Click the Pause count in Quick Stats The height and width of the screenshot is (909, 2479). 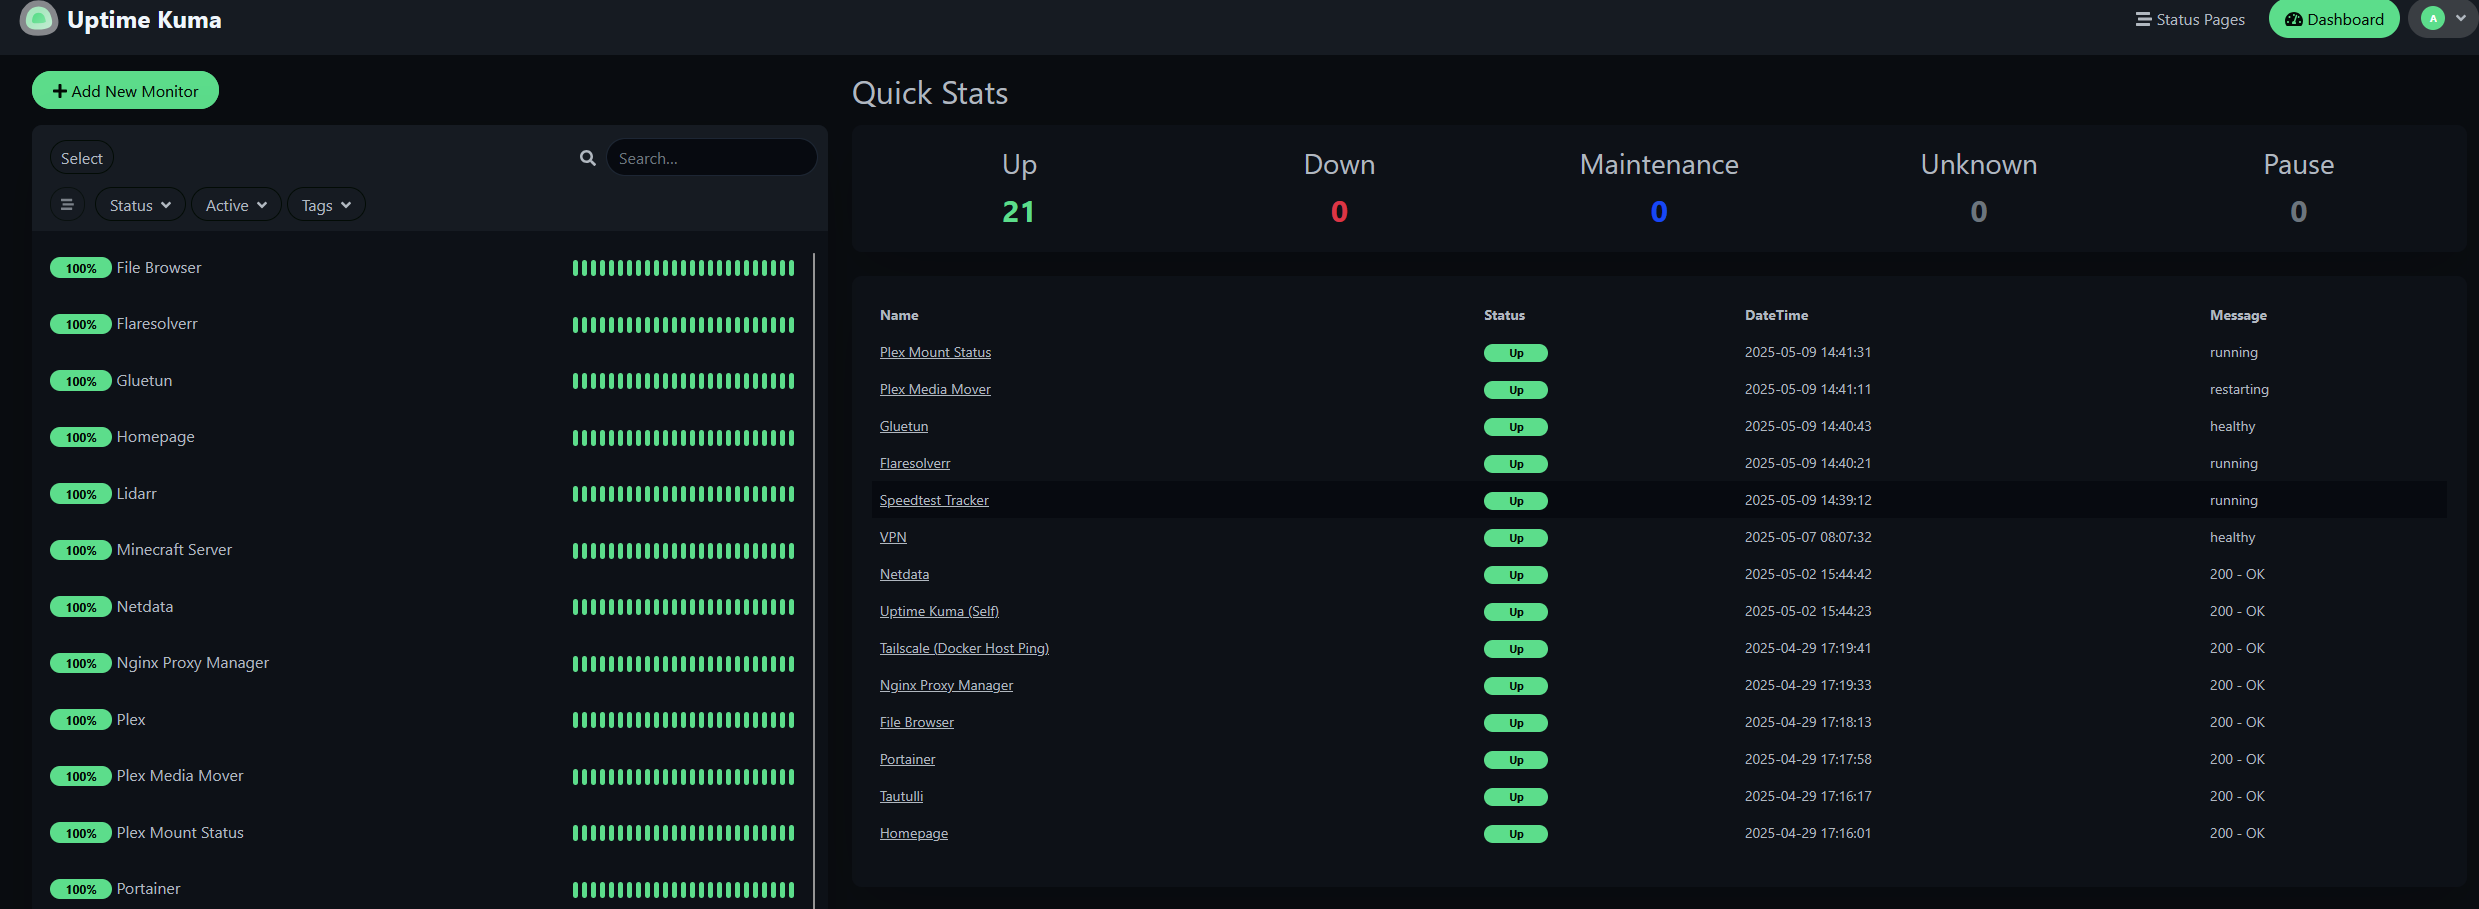pyautogui.click(x=2298, y=211)
